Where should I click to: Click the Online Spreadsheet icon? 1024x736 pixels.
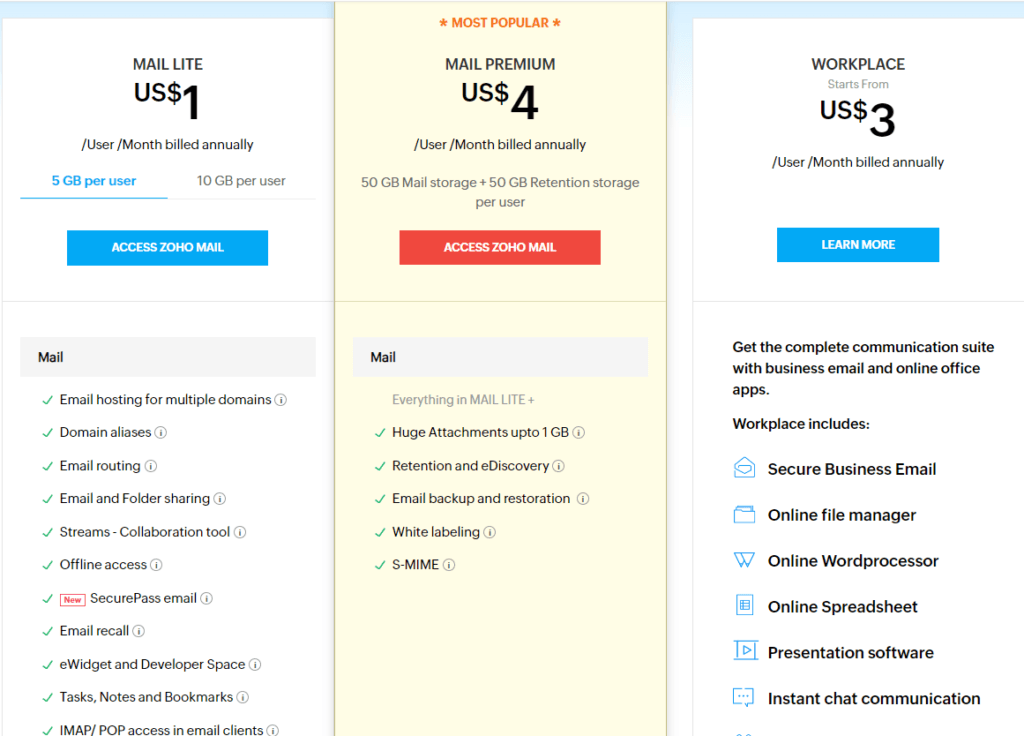(x=744, y=605)
